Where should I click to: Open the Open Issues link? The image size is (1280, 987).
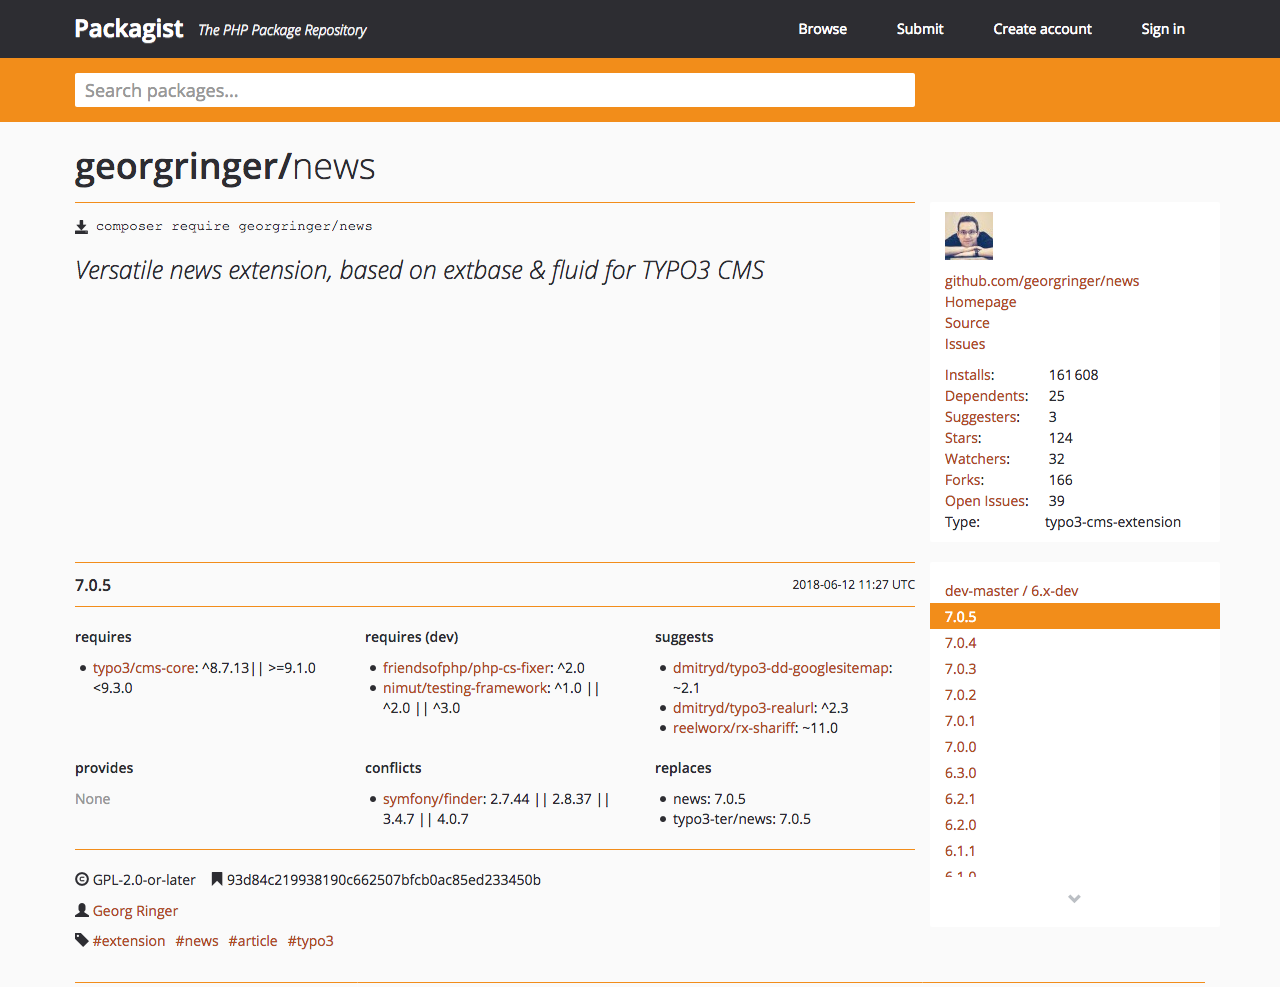[x=985, y=501]
